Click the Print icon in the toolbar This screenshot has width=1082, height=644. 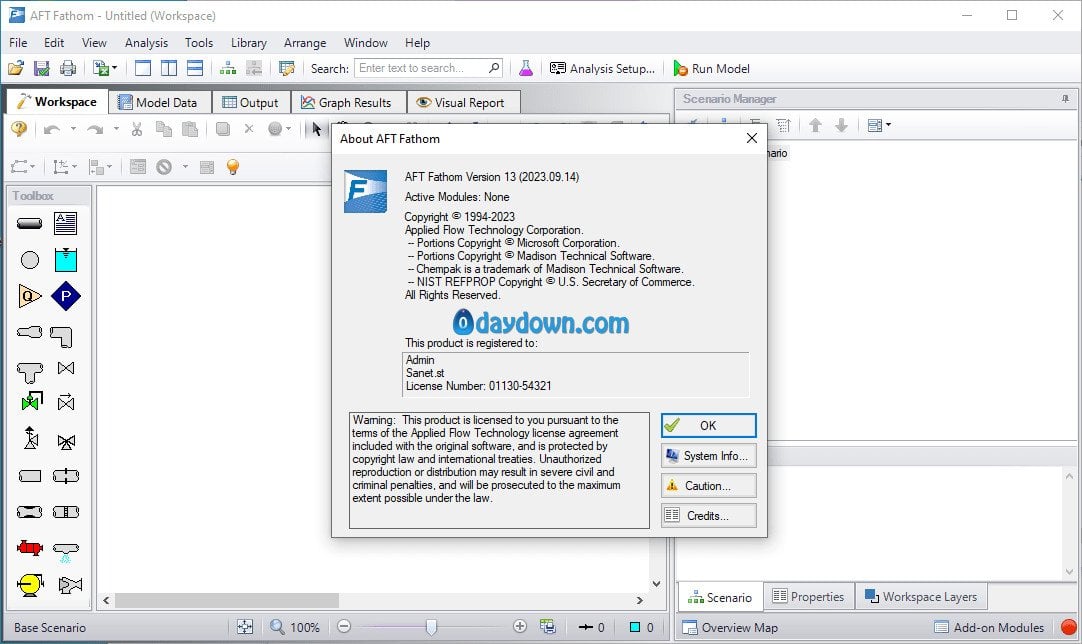tap(68, 68)
